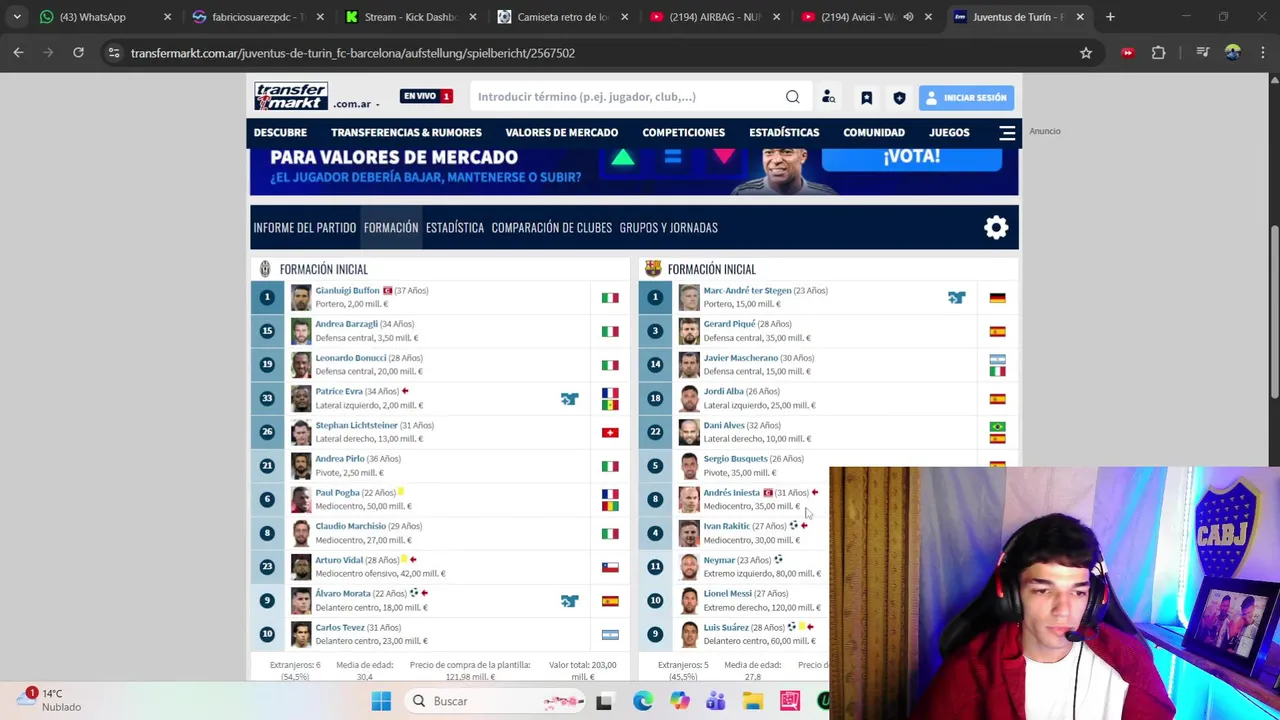Click the browser address bar URL

pos(352,53)
